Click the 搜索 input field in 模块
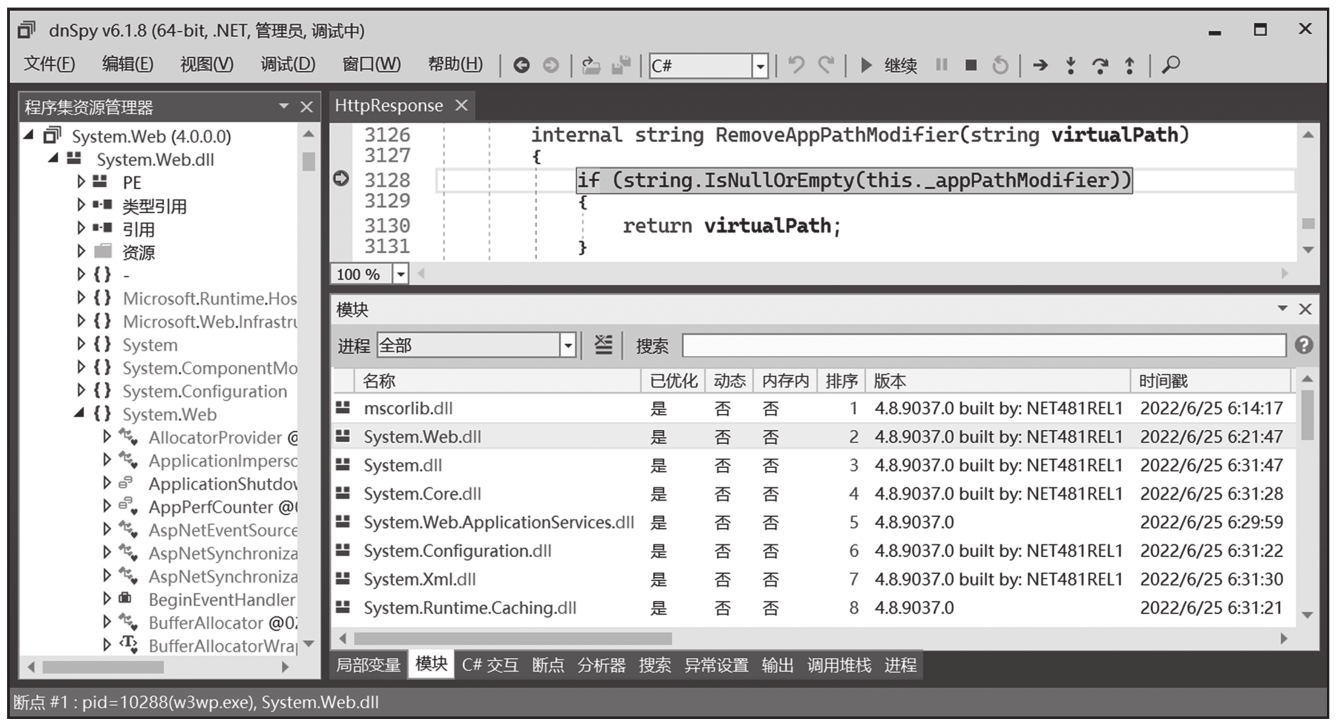Image resolution: width=1336 pixels, height=726 pixels. [984, 345]
